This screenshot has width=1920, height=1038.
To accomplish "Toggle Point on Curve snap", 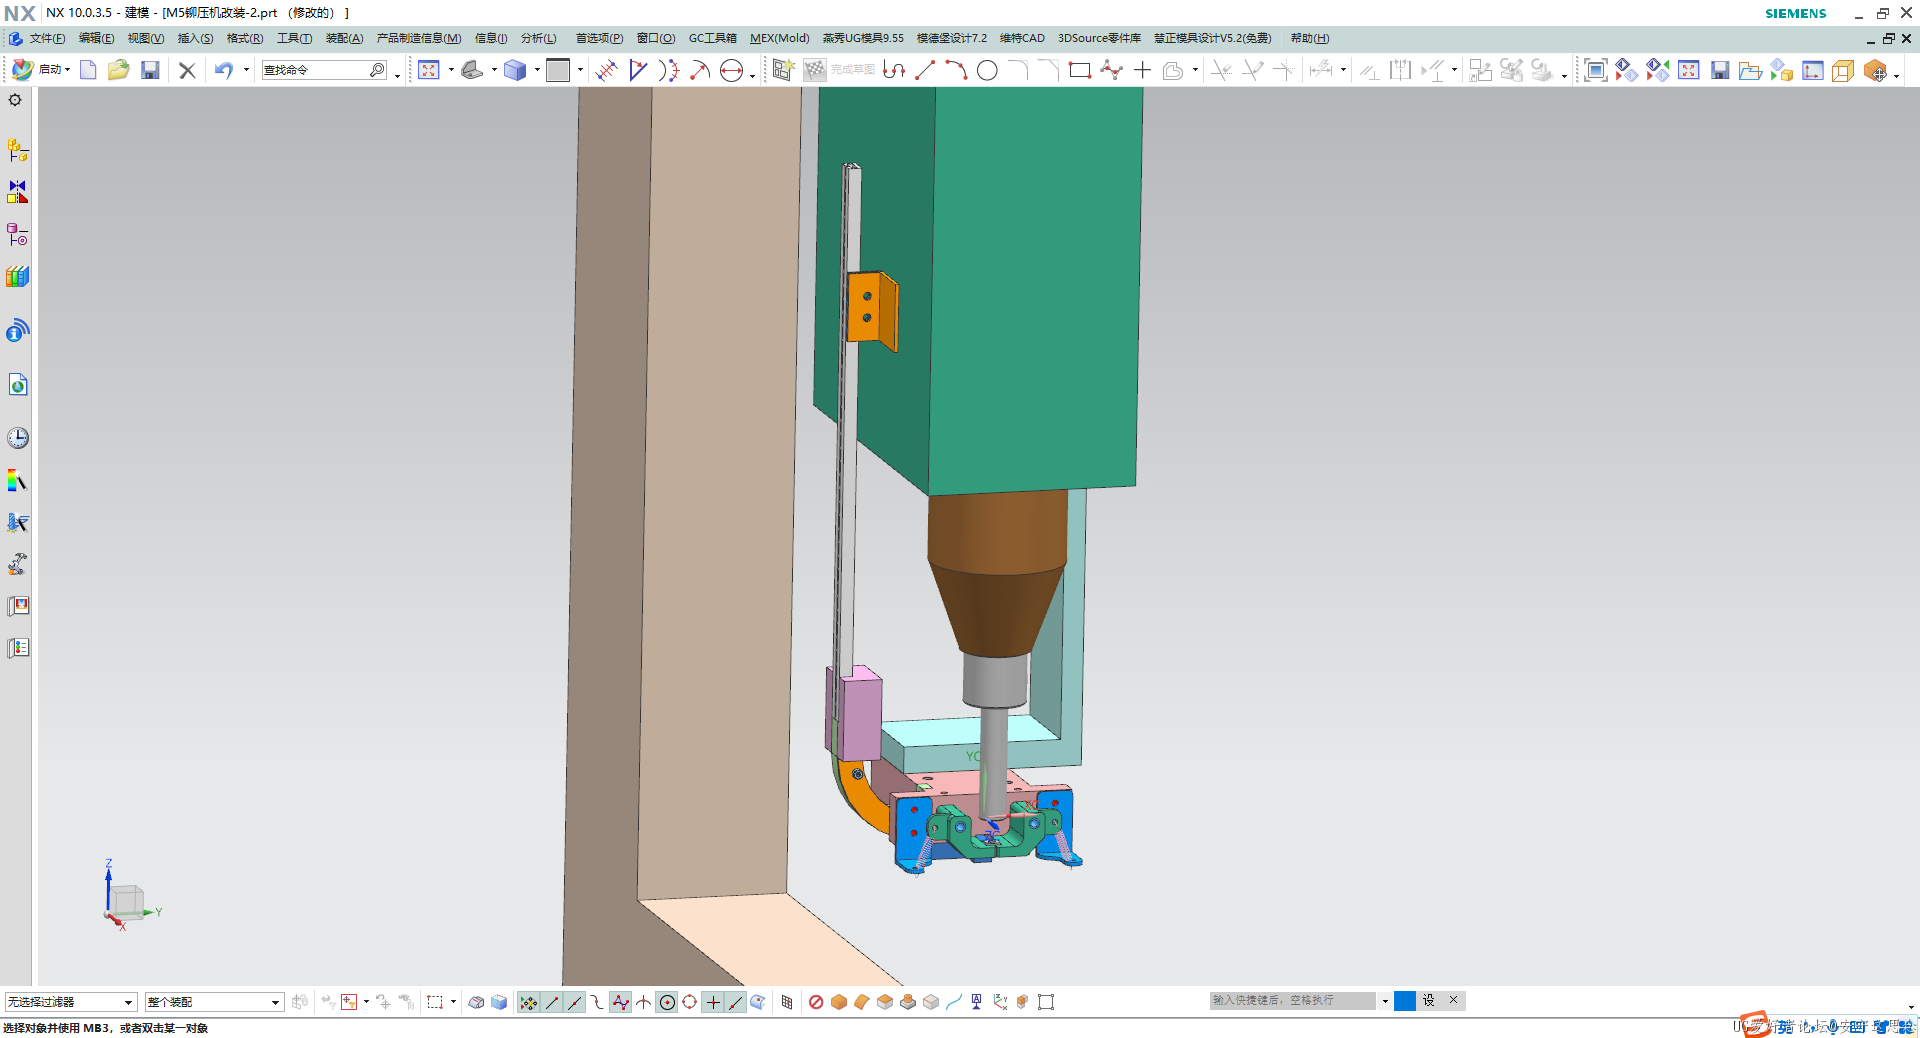I will 736,1002.
